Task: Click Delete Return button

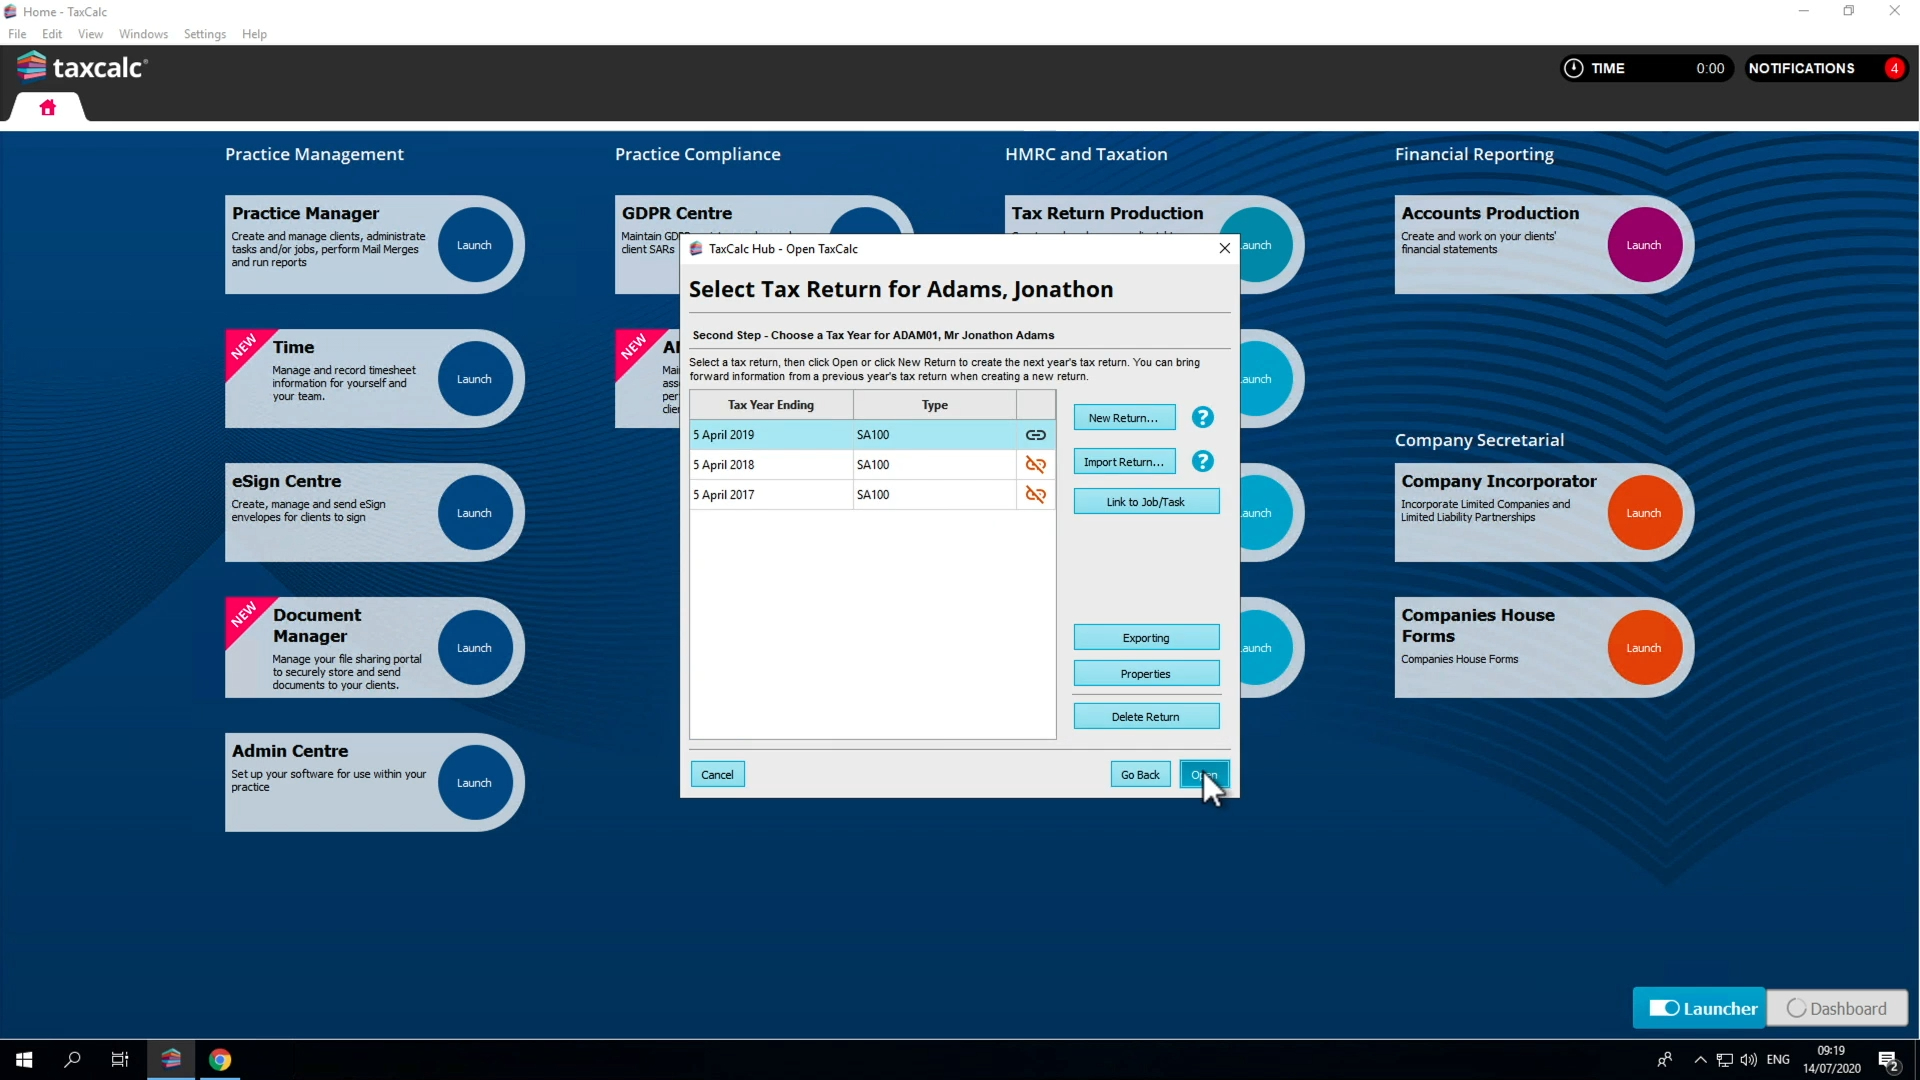Action: 1146,717
